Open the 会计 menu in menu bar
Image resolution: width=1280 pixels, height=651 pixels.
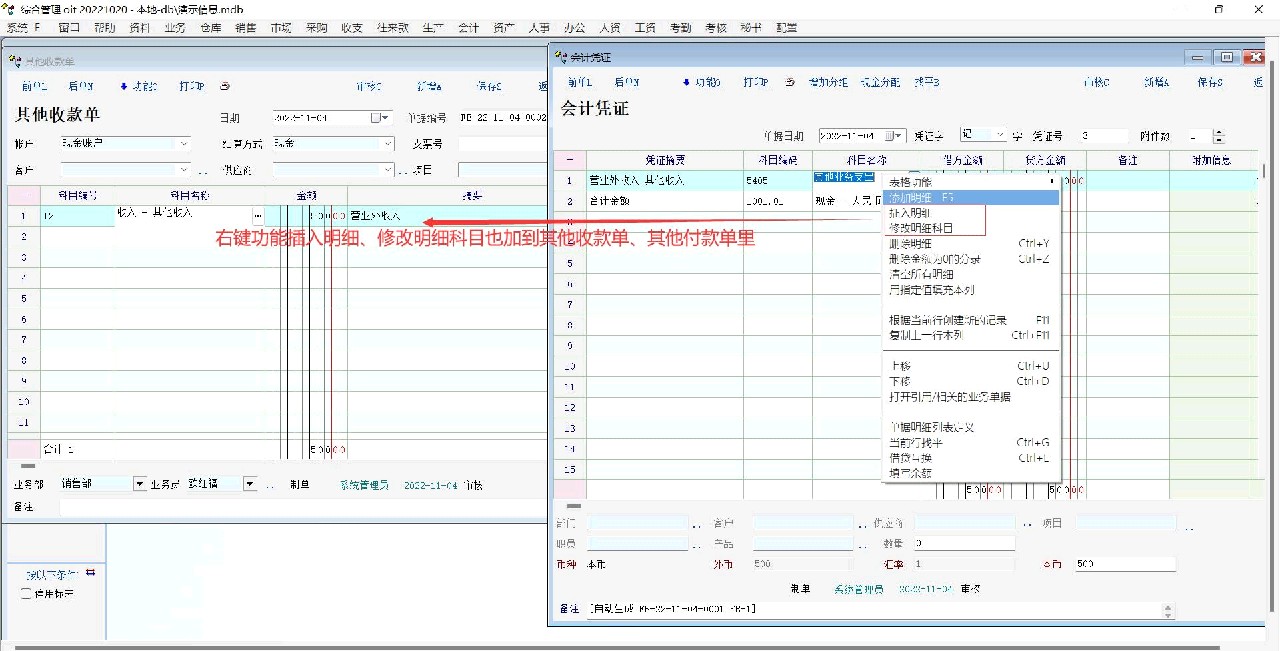[468, 28]
